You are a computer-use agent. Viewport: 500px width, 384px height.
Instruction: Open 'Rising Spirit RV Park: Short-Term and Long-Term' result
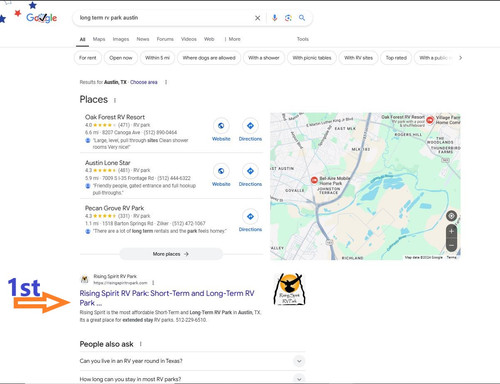(x=167, y=298)
